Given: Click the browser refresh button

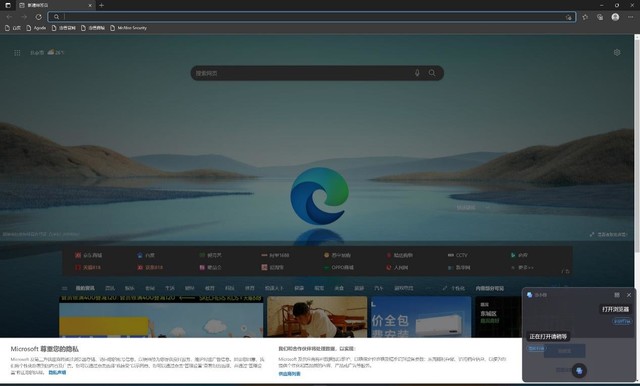Looking at the screenshot, I should [x=38, y=17].
